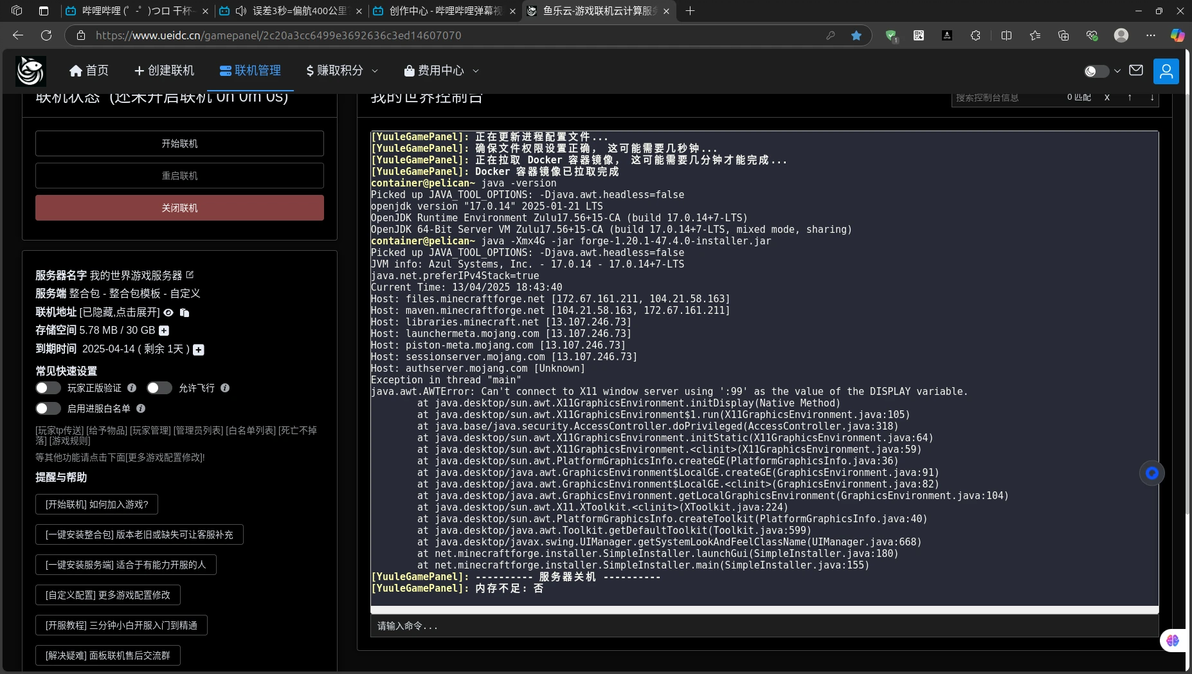
Task: Open [开服教程] 三分钟小白开服入门到精通 button
Action: [x=121, y=625]
